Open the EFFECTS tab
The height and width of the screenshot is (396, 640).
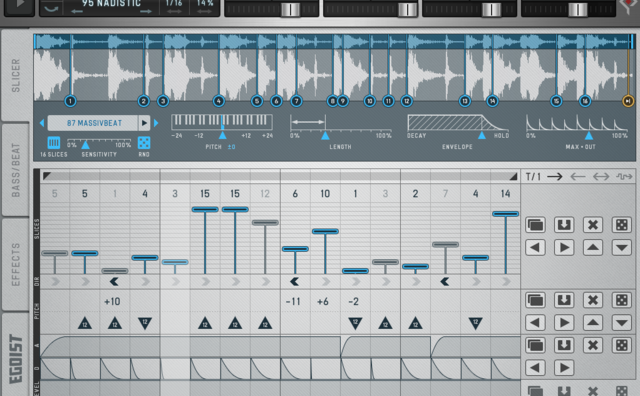point(16,265)
